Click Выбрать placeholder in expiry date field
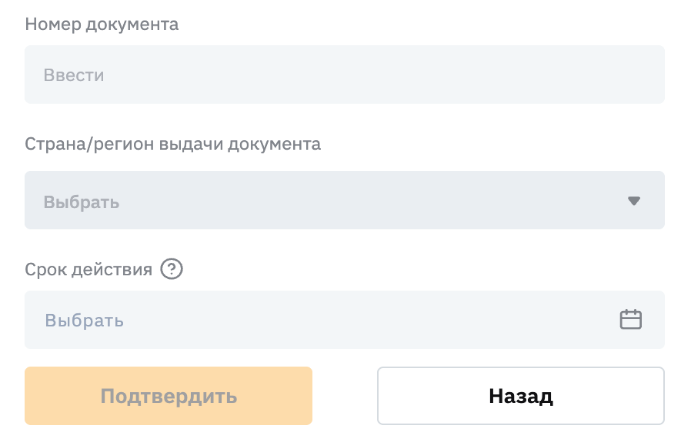This screenshot has width=691, height=444. (84, 321)
